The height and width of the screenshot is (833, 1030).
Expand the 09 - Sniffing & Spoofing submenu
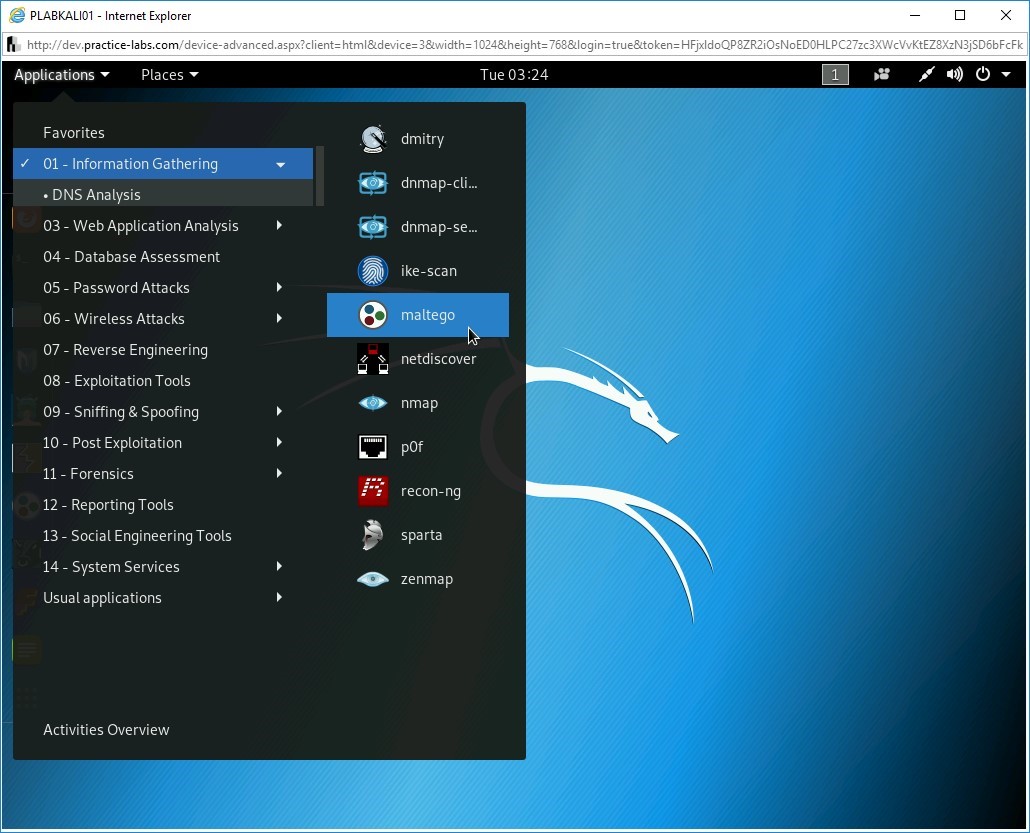(x=120, y=411)
